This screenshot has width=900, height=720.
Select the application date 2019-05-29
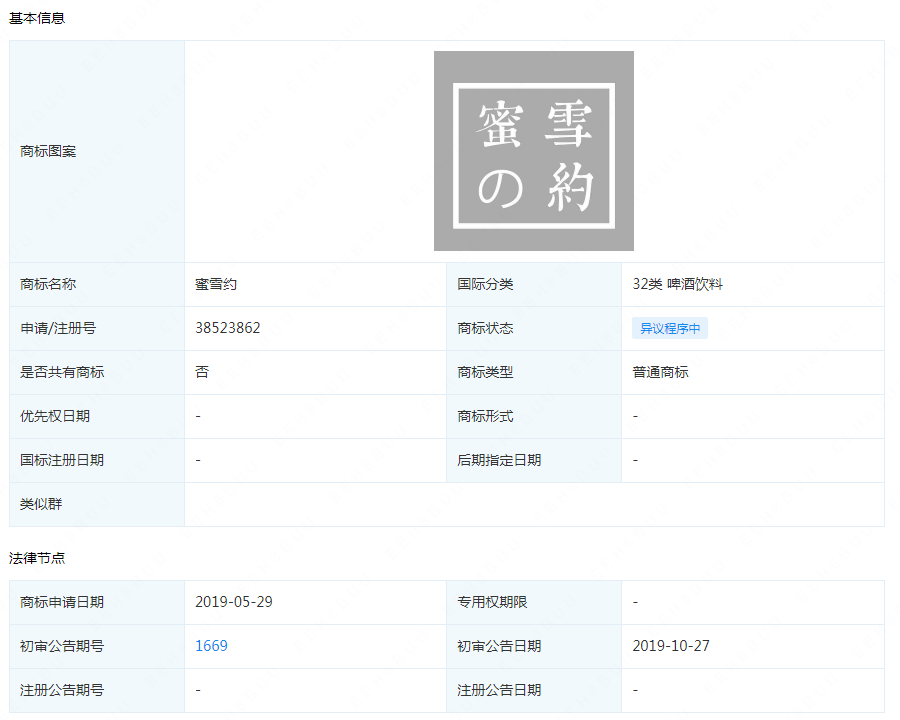pyautogui.click(x=234, y=602)
